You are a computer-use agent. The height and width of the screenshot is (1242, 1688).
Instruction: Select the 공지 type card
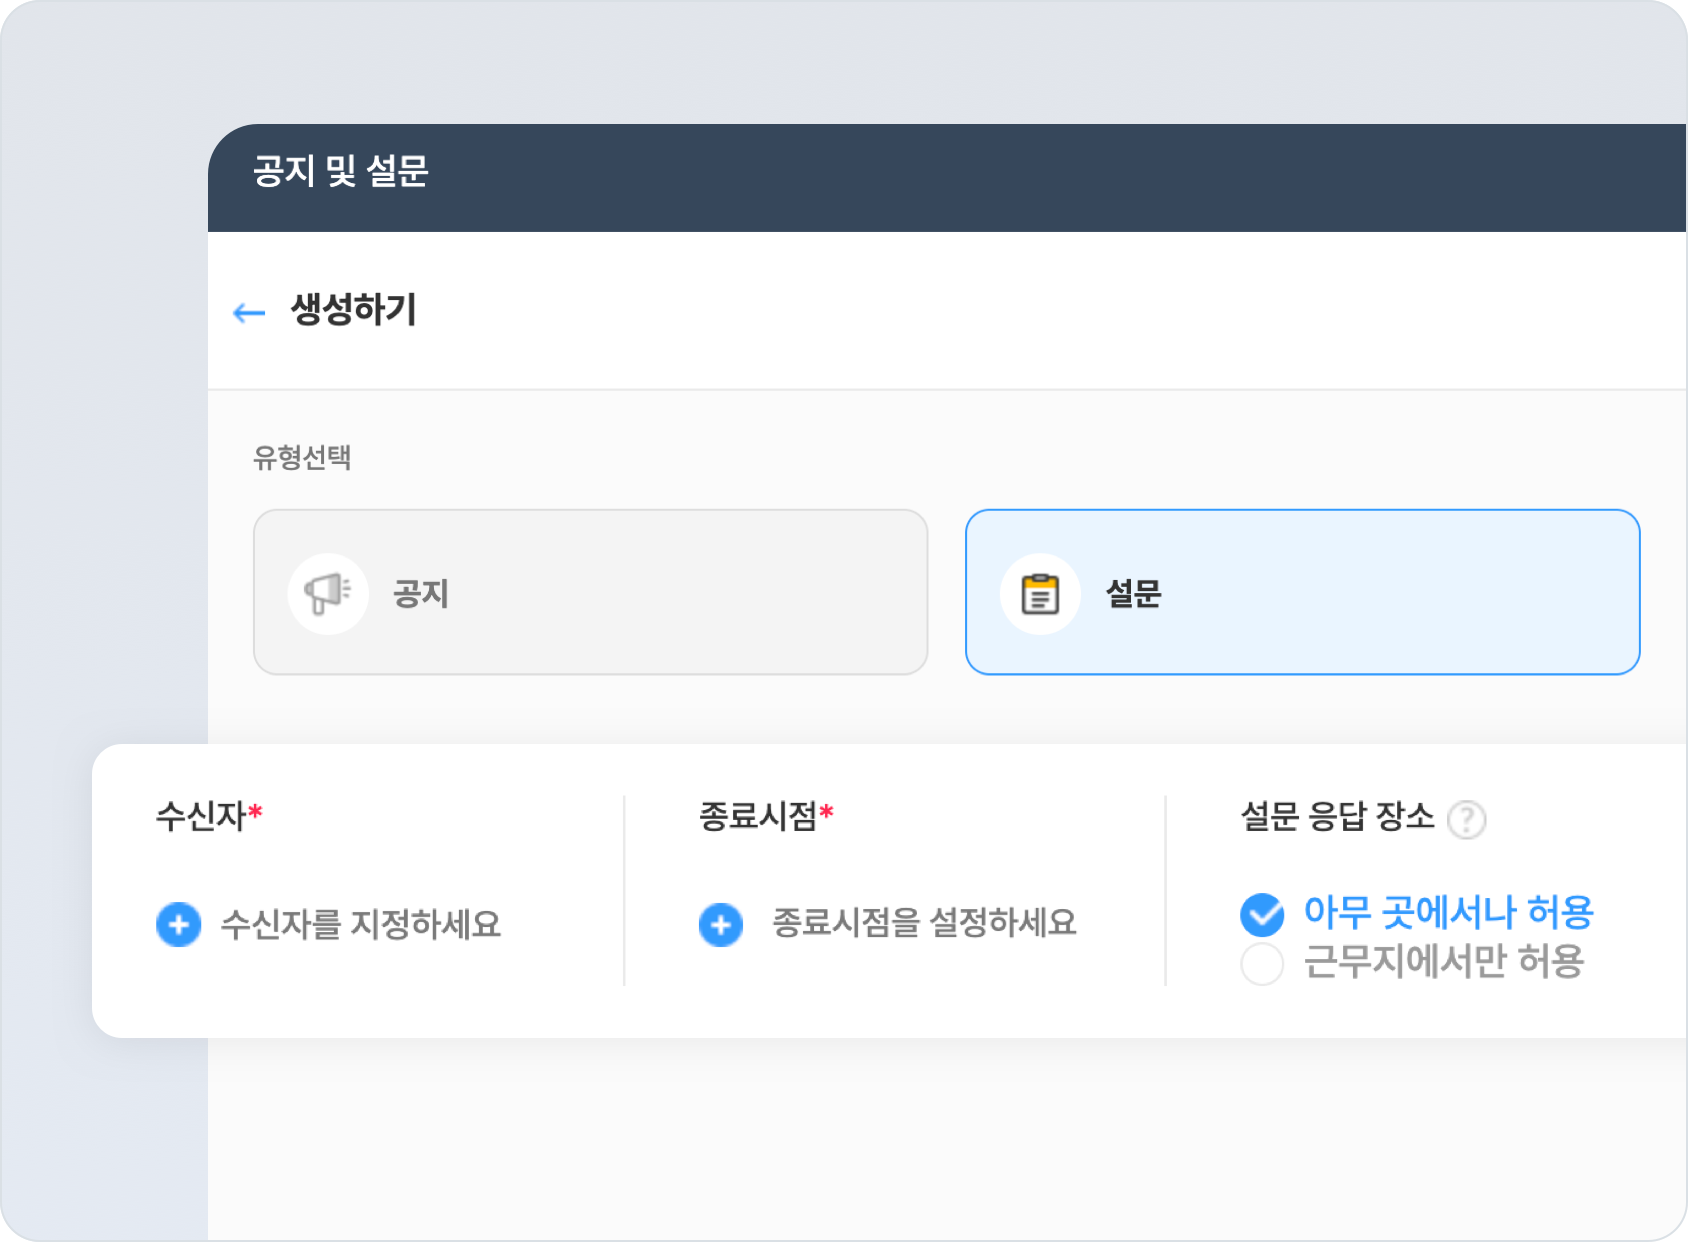[x=591, y=592]
